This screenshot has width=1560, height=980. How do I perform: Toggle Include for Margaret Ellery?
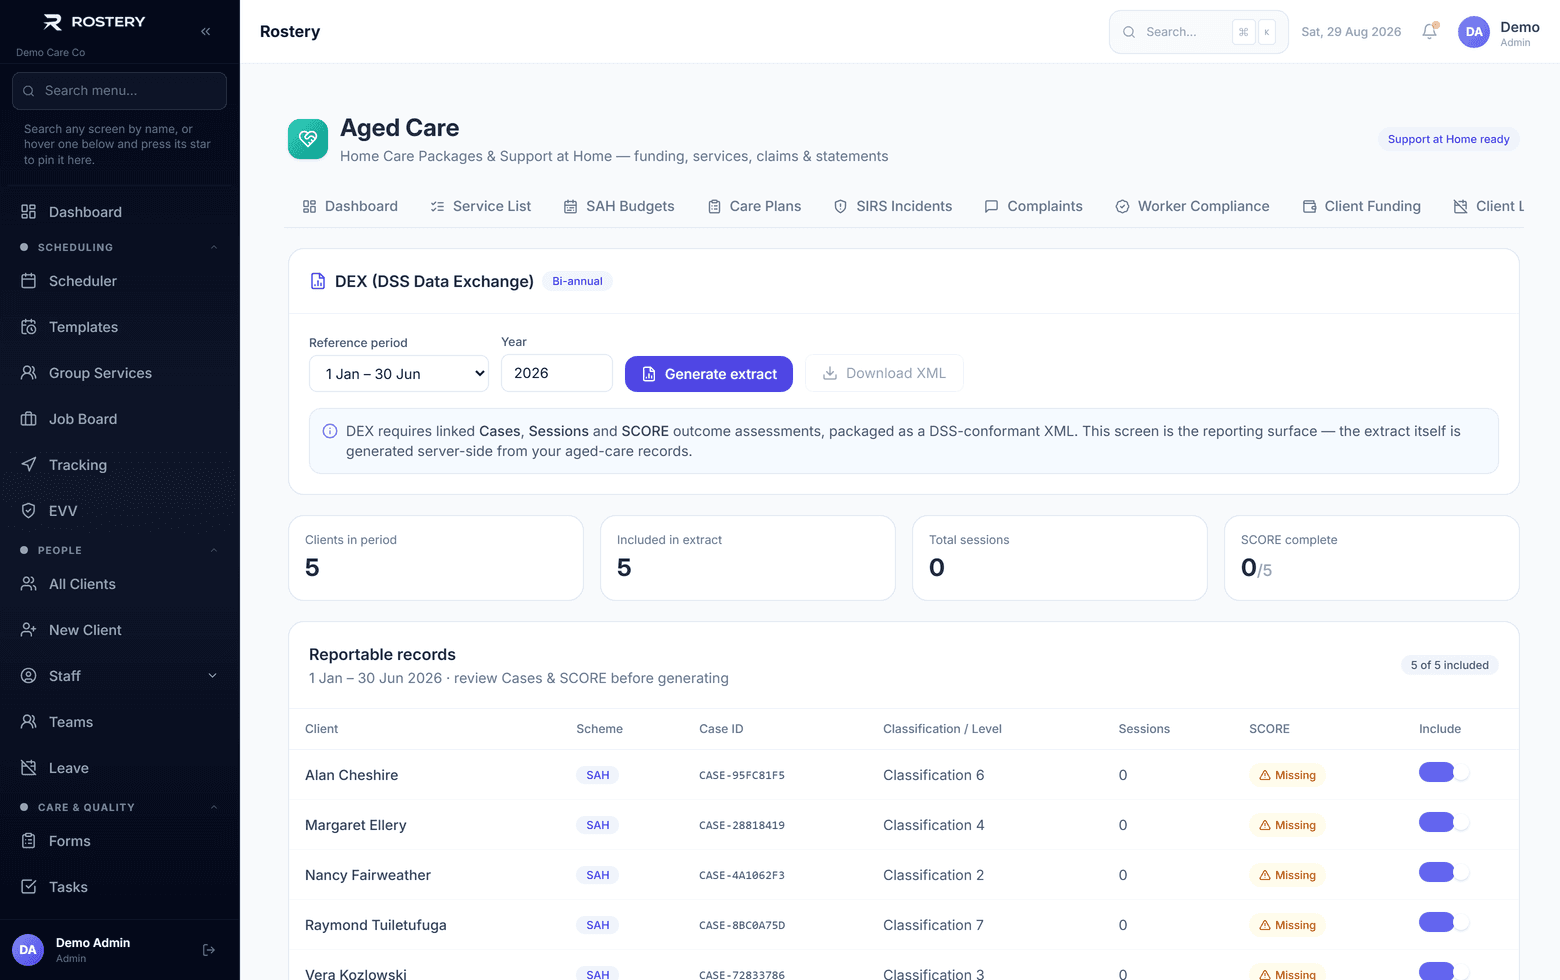coord(1444,823)
